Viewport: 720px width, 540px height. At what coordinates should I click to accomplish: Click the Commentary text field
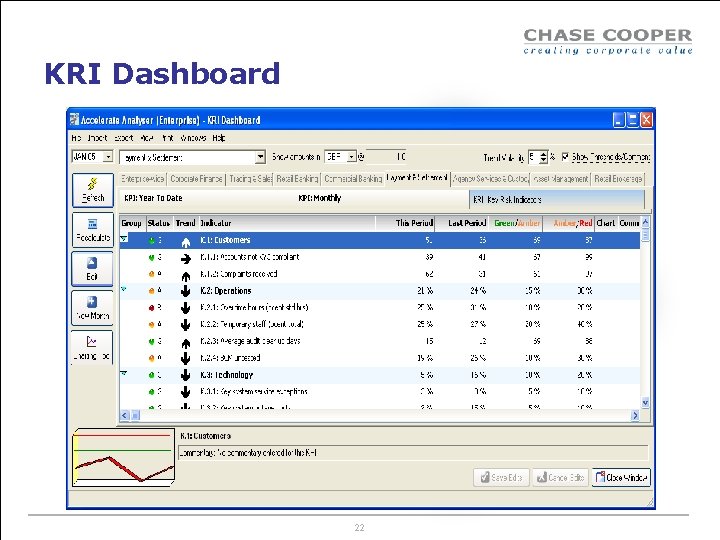tap(413, 453)
